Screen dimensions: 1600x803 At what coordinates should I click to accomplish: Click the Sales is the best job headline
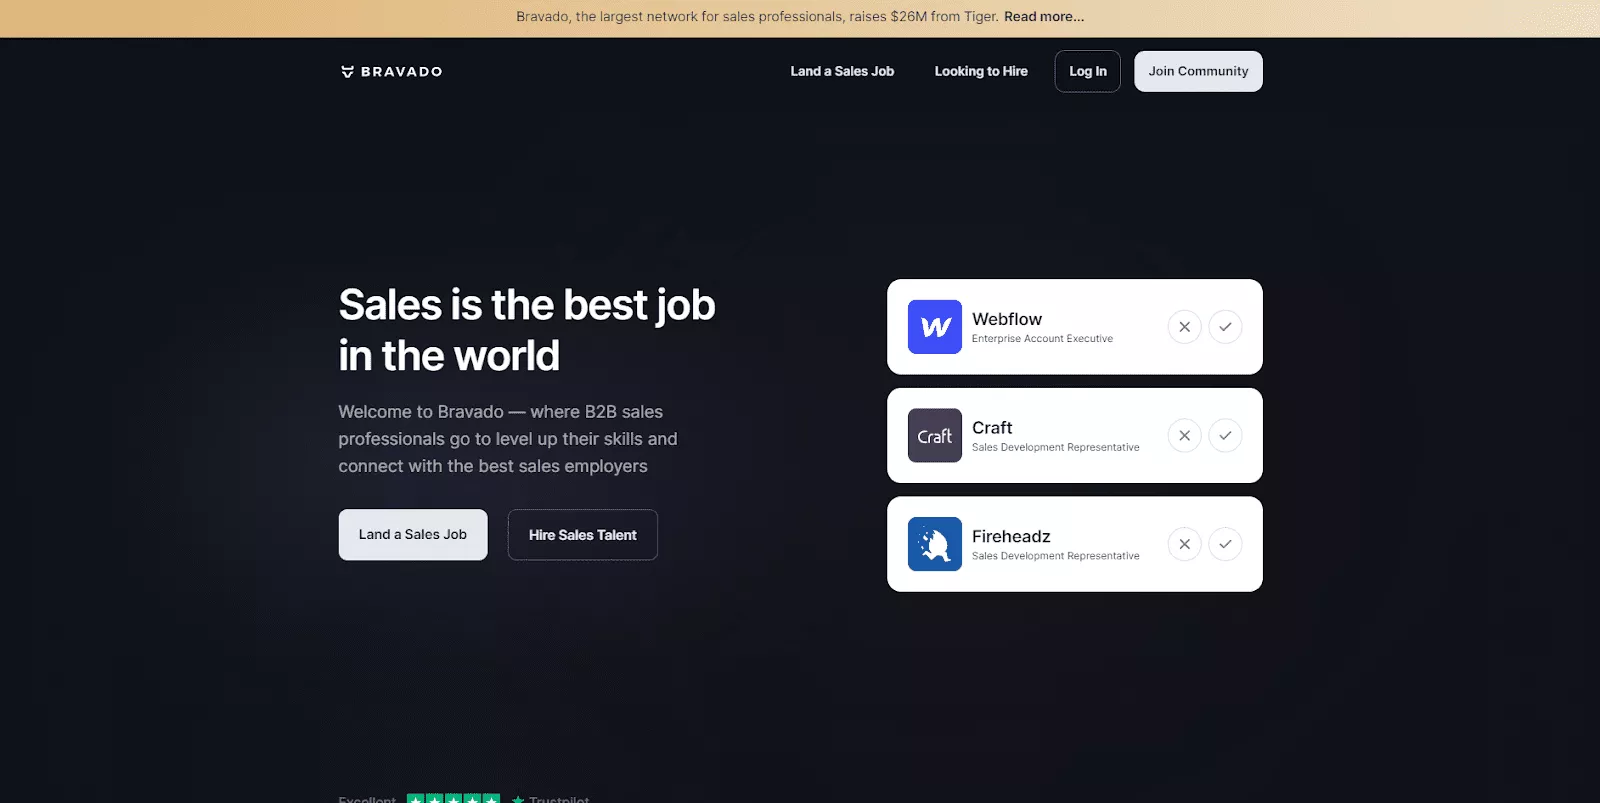(527, 330)
